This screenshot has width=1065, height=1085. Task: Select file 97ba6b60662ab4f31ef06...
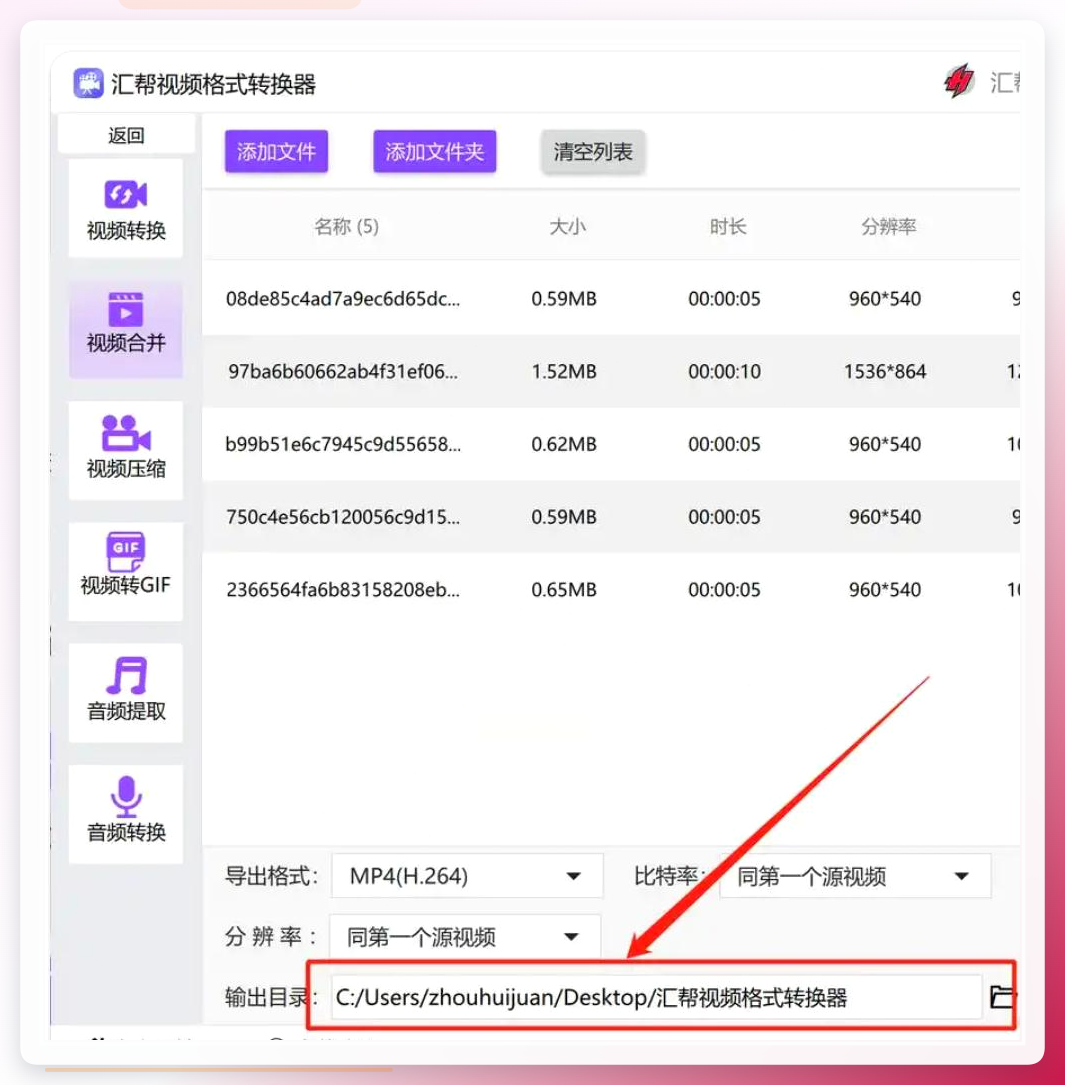[x=343, y=372]
